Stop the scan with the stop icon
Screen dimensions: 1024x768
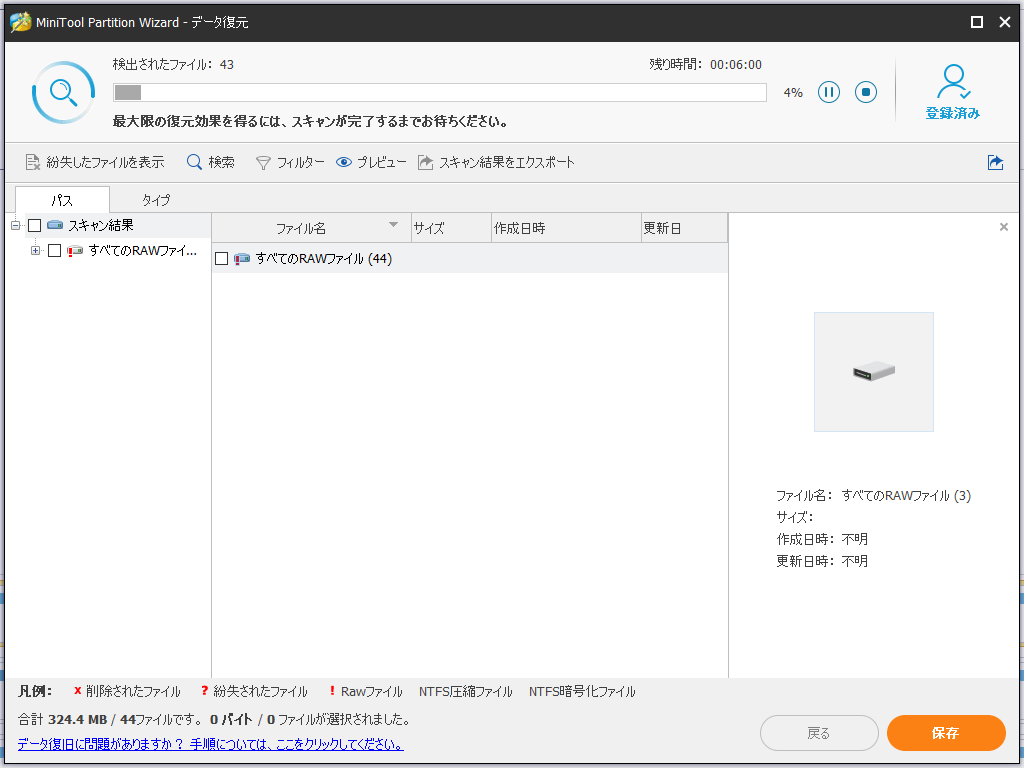[x=866, y=92]
